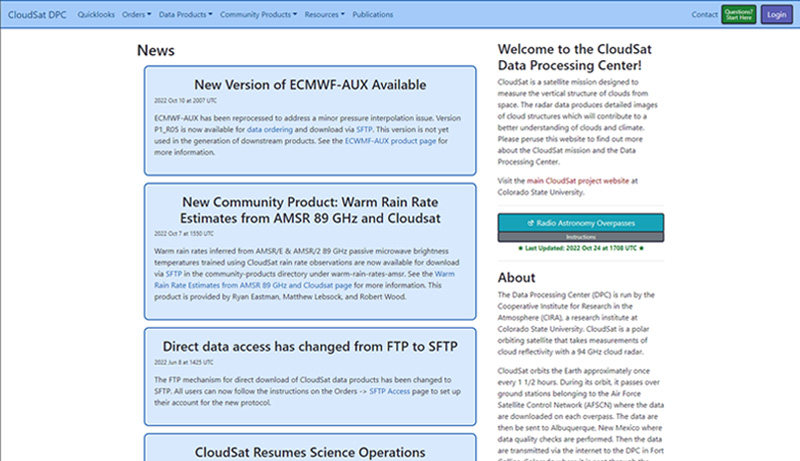Image resolution: width=800 pixels, height=461 pixels.
Task: Expand the Data Products dropdown menu
Action: point(185,15)
